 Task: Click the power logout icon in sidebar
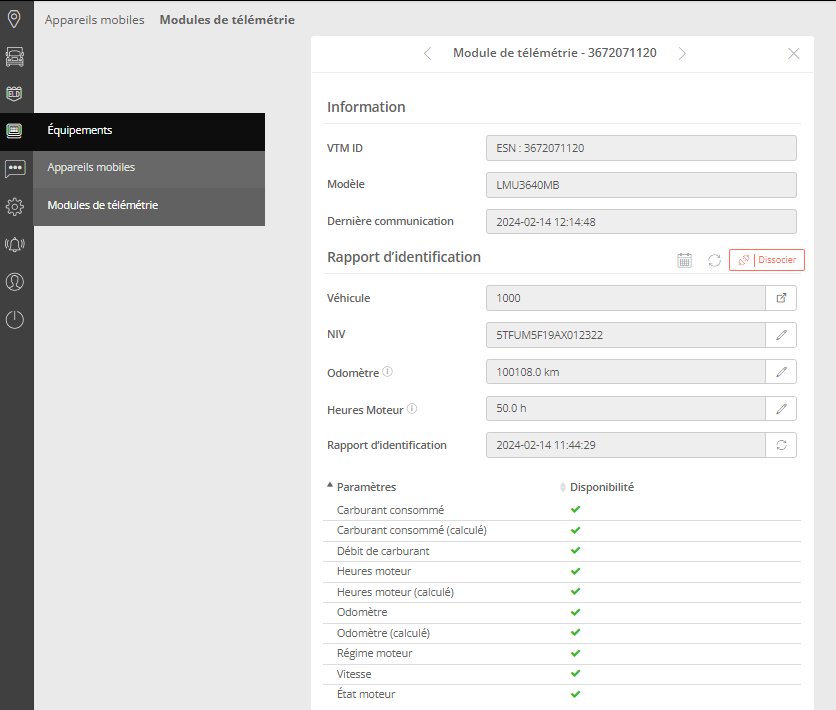[14, 320]
